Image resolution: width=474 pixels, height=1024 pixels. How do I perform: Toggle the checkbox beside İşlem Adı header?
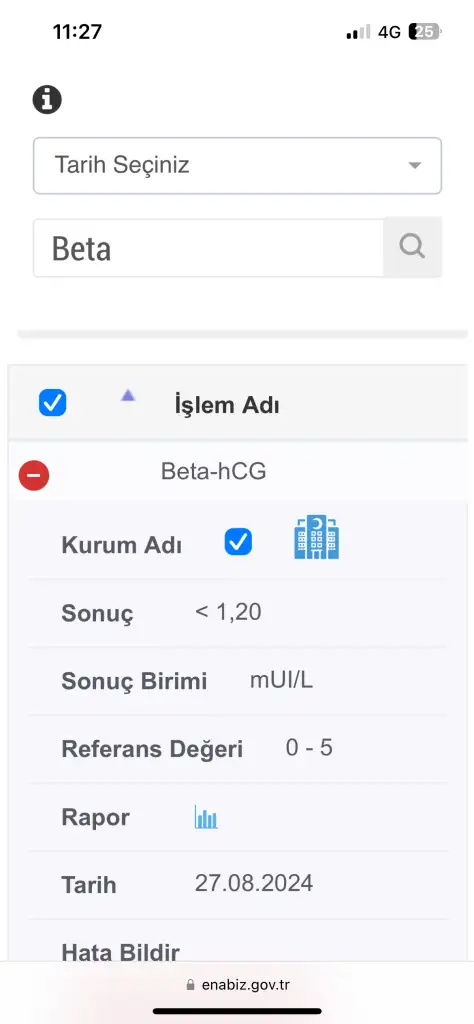point(52,403)
